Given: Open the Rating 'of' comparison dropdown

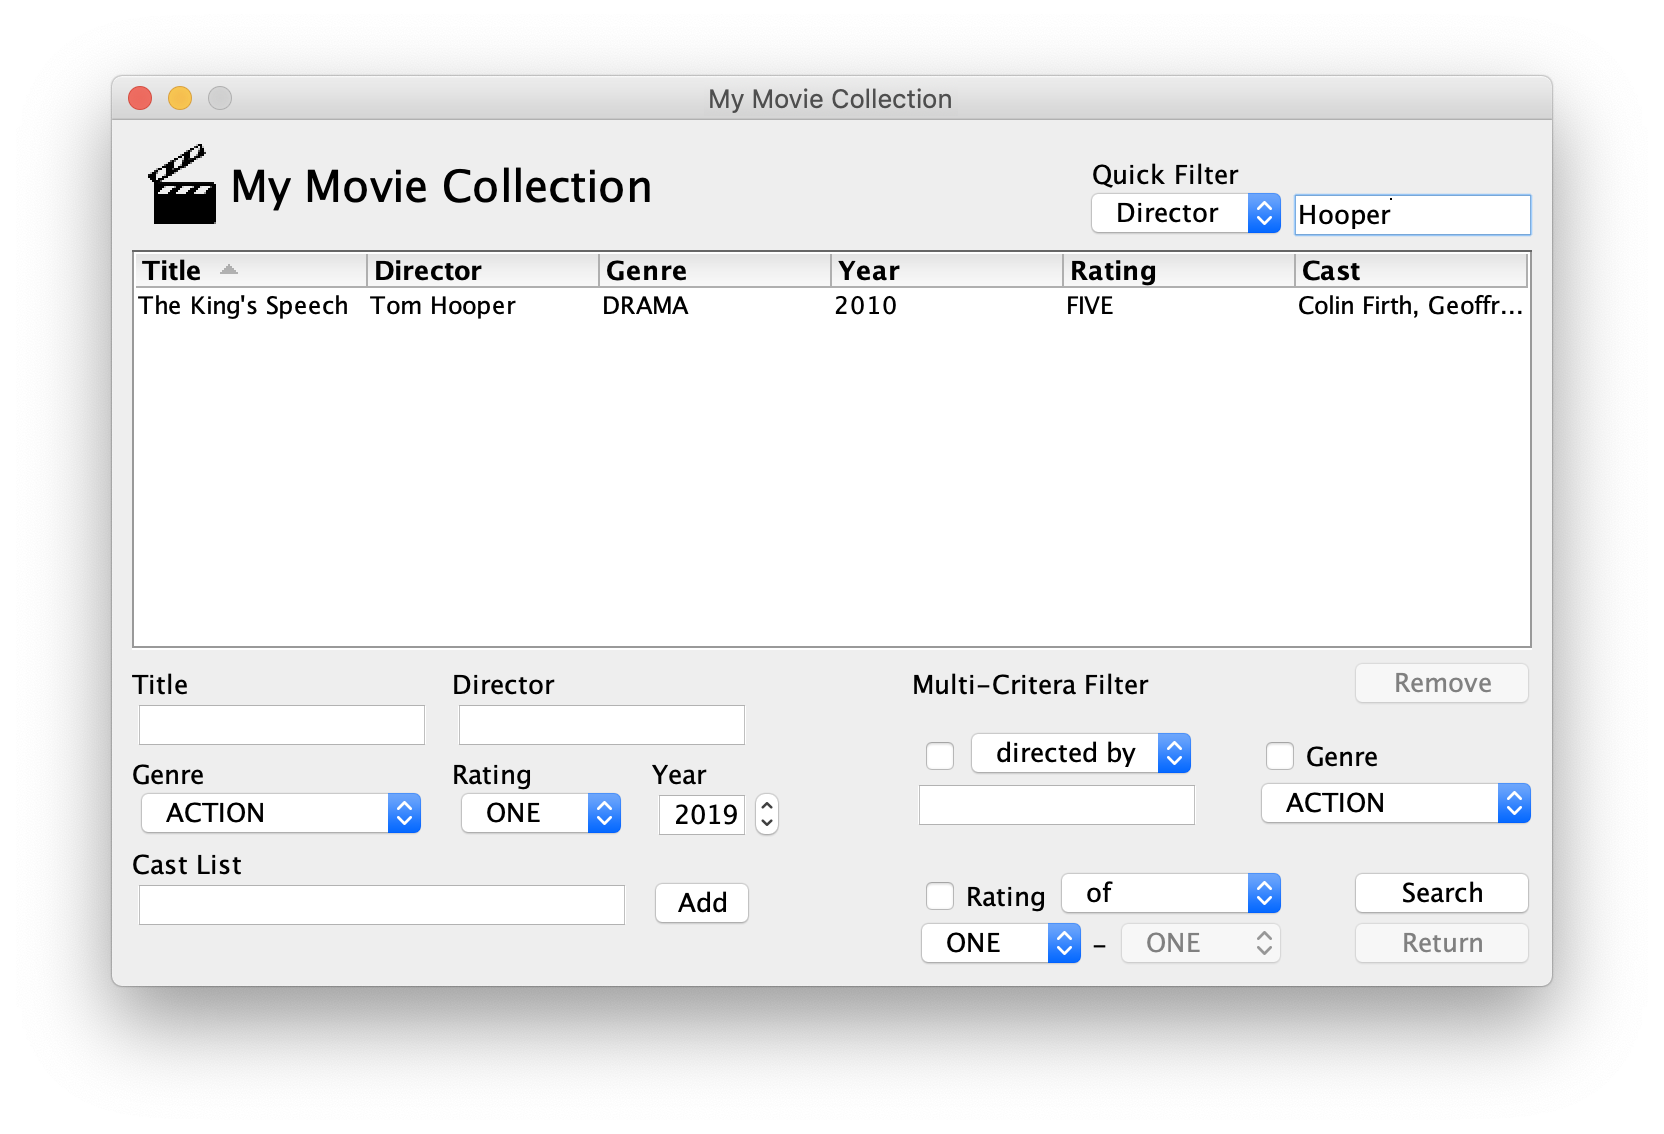Looking at the screenshot, I should tap(1171, 893).
